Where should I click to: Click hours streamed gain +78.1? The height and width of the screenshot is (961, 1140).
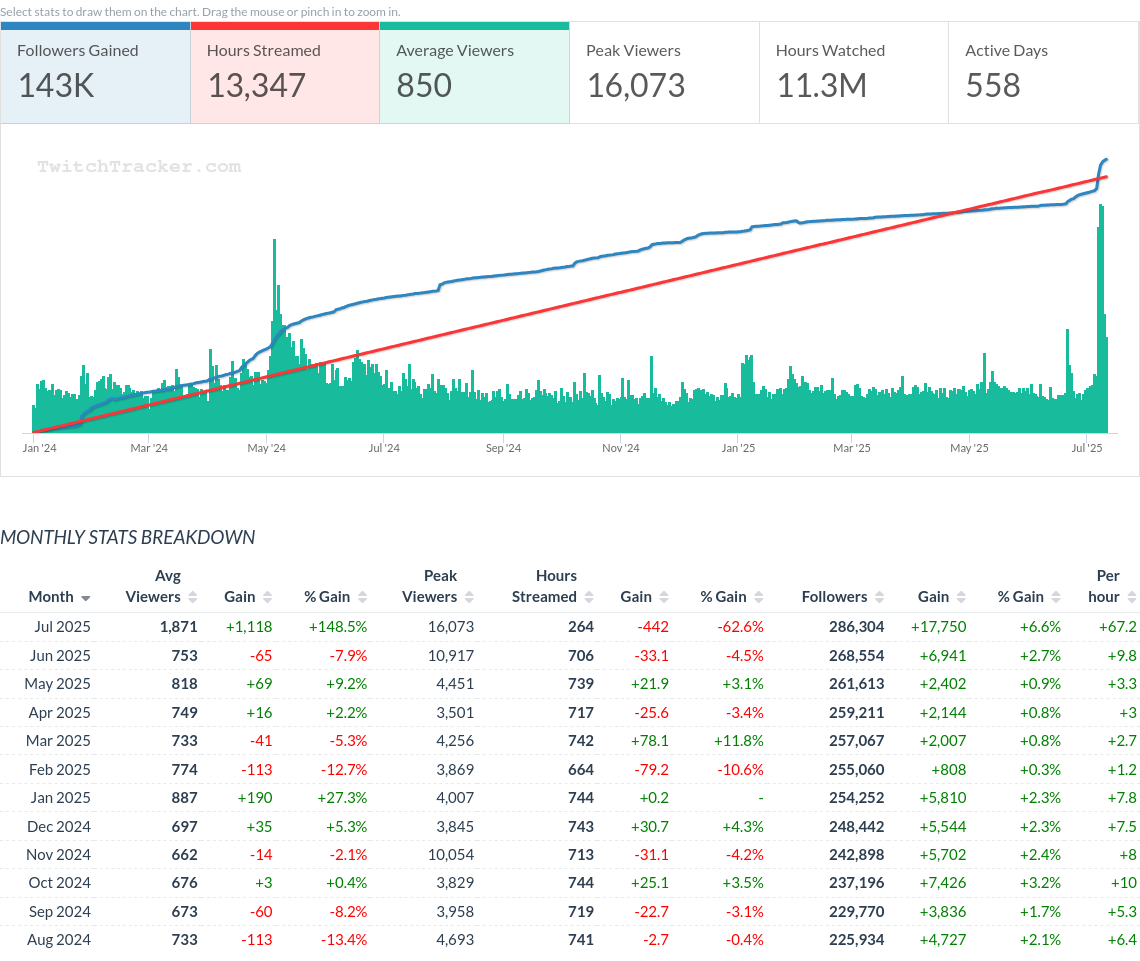[x=649, y=741]
